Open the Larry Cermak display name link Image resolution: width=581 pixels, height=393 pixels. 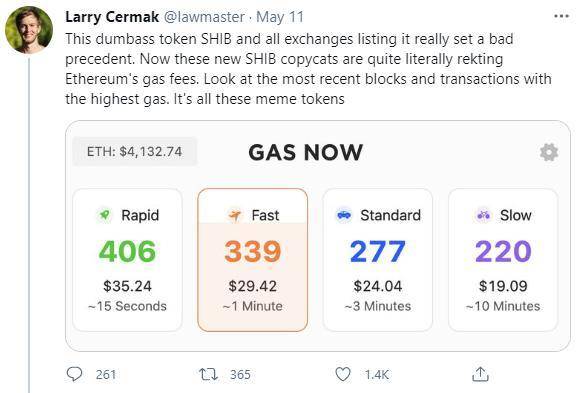pyautogui.click(x=112, y=17)
